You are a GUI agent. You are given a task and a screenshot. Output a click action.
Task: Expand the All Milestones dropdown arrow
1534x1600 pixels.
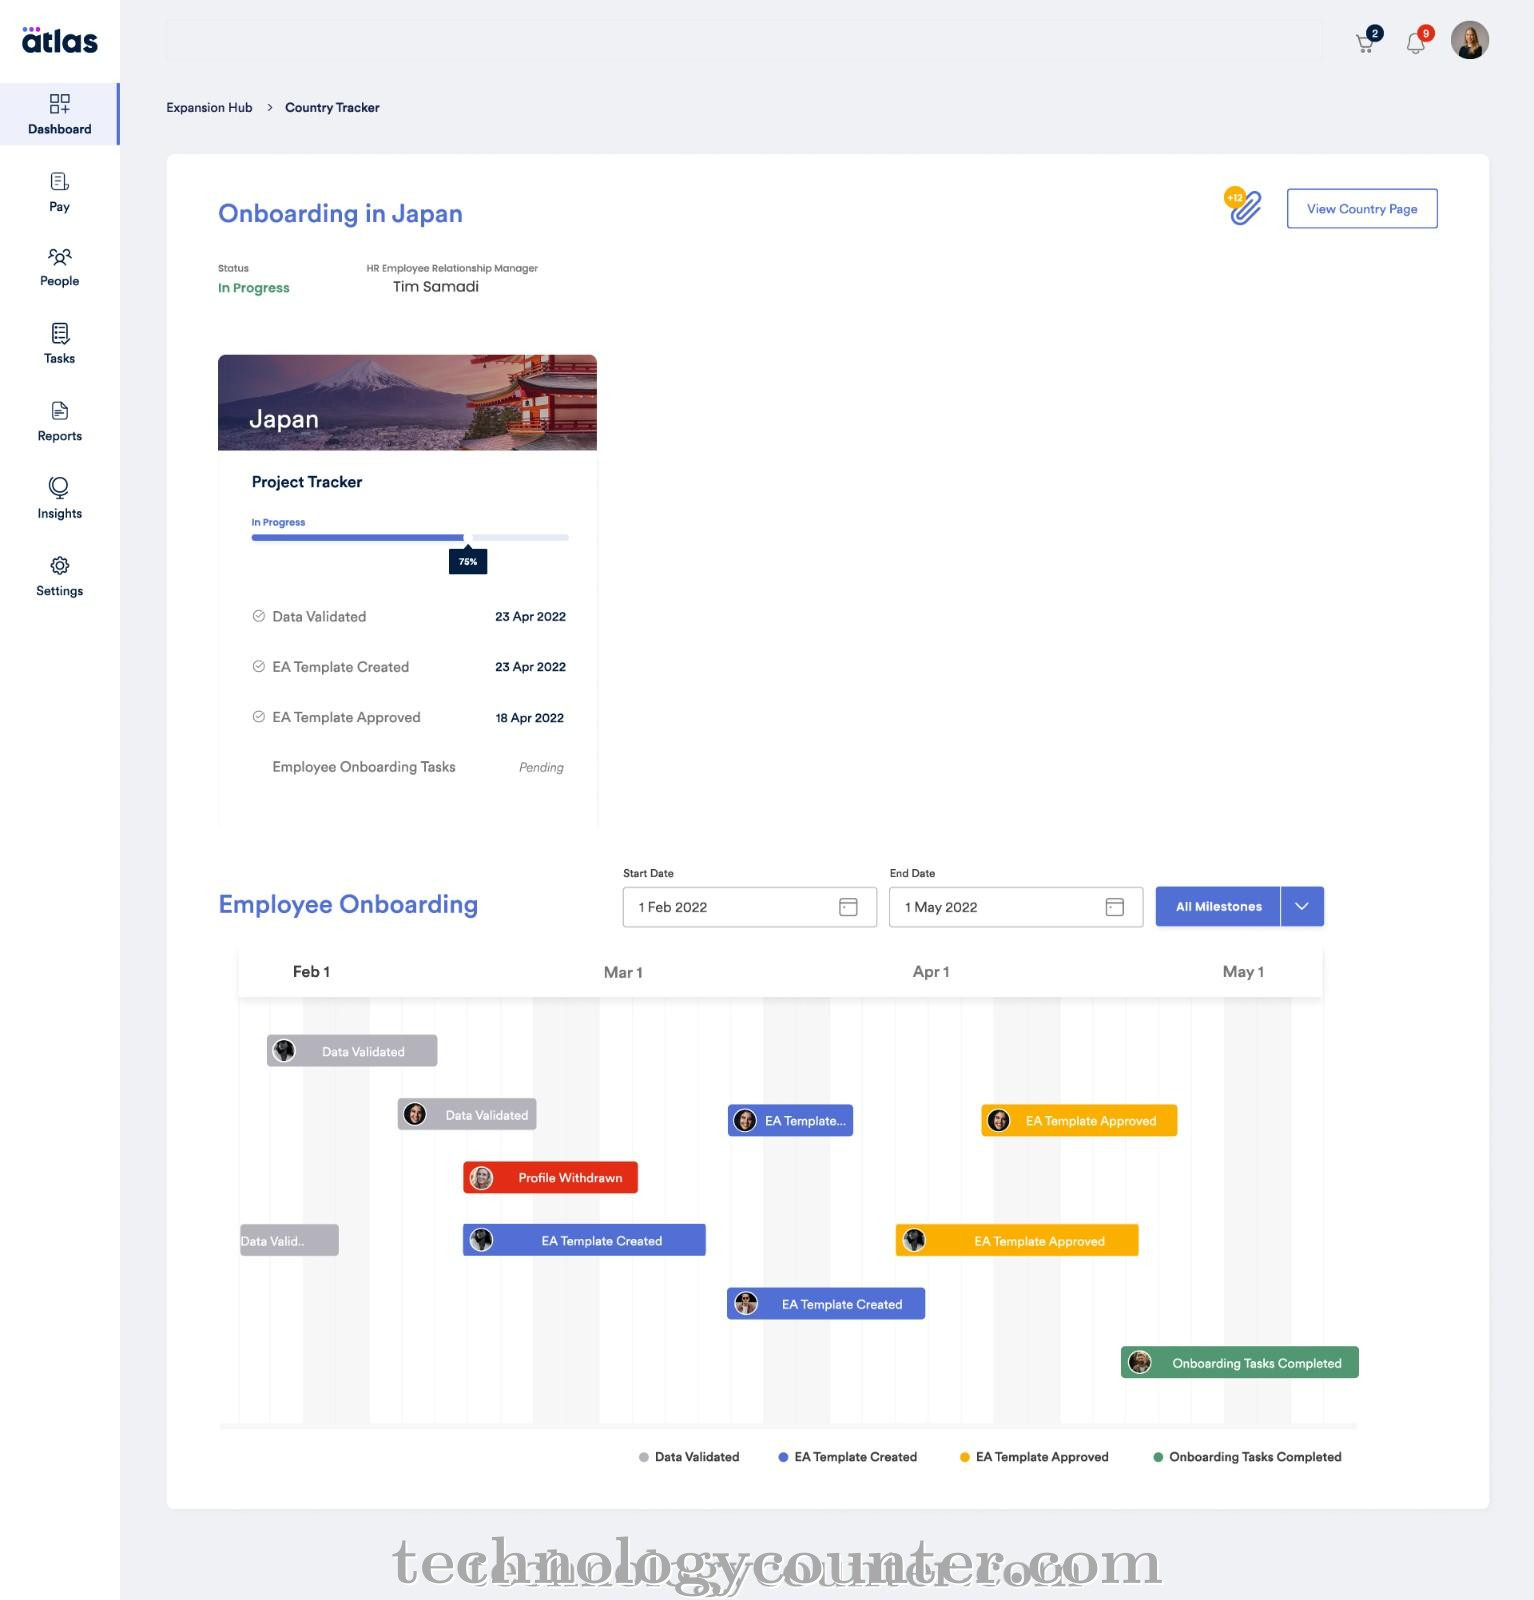click(x=1301, y=907)
